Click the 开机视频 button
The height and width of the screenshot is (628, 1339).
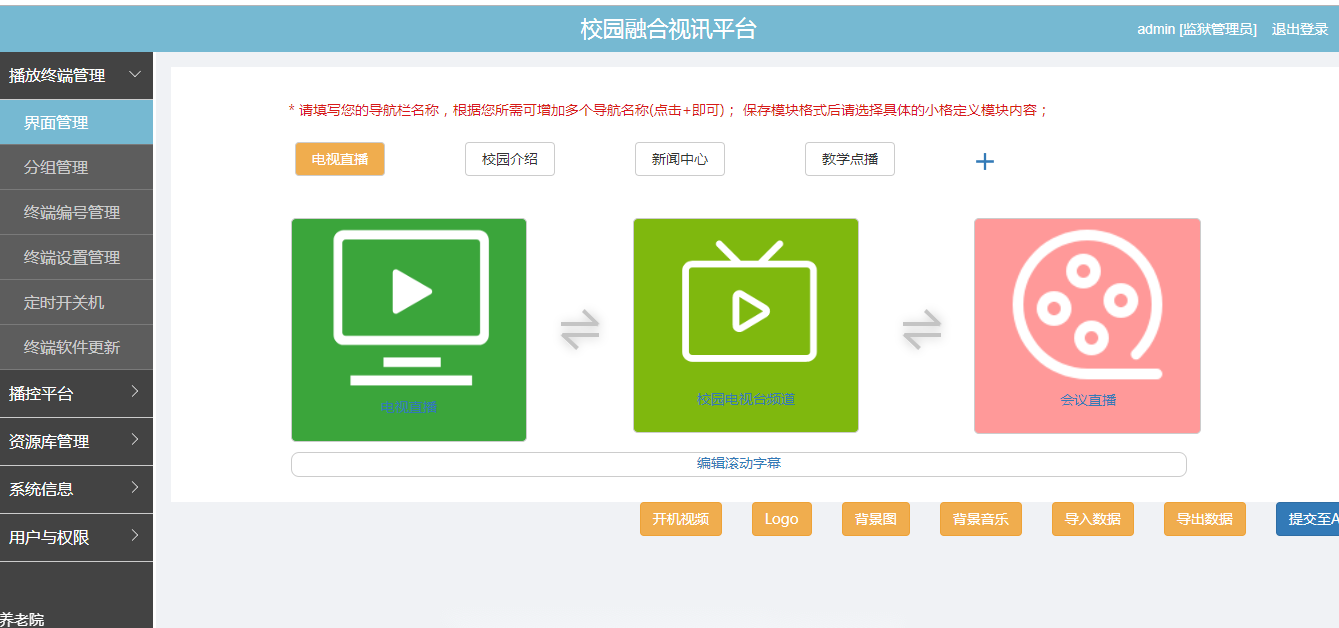(x=681, y=519)
